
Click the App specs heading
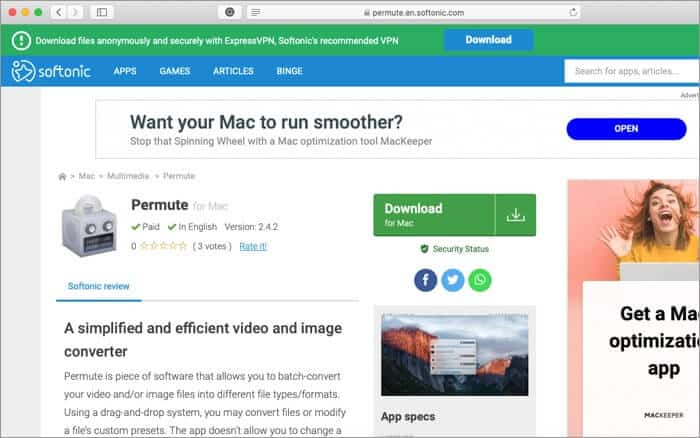[x=408, y=417]
